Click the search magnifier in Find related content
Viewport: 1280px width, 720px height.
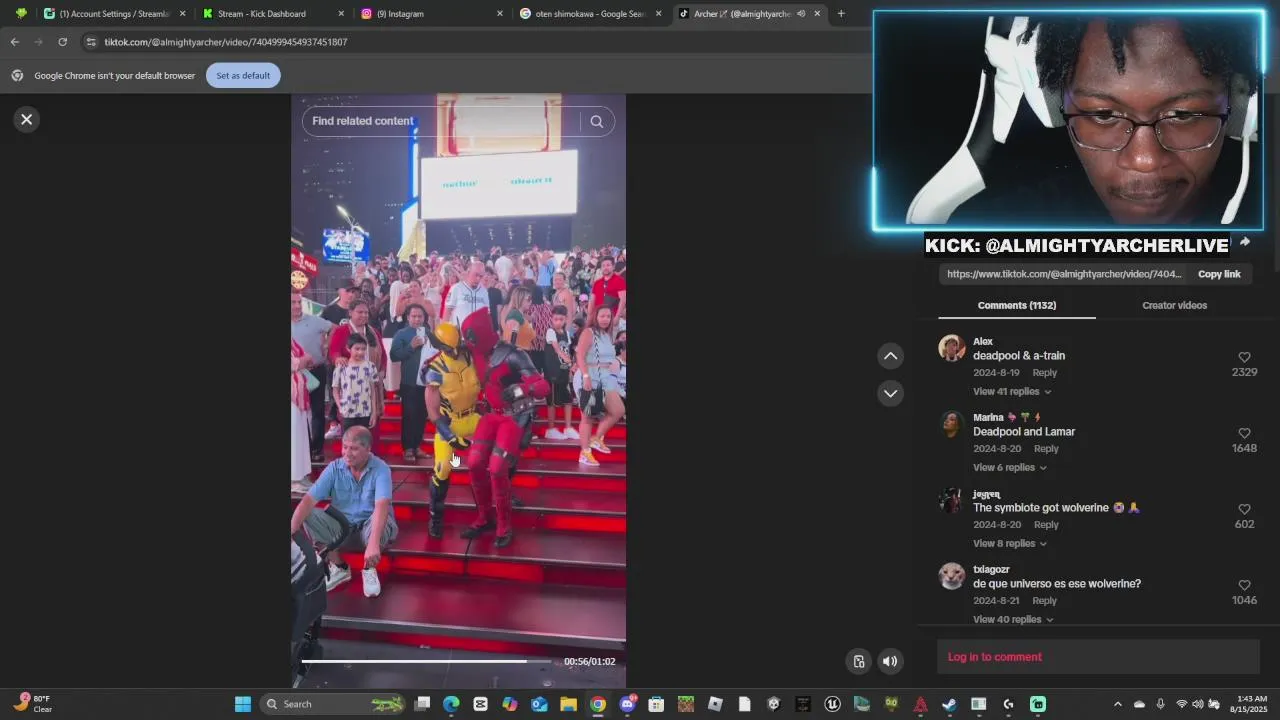[597, 121]
